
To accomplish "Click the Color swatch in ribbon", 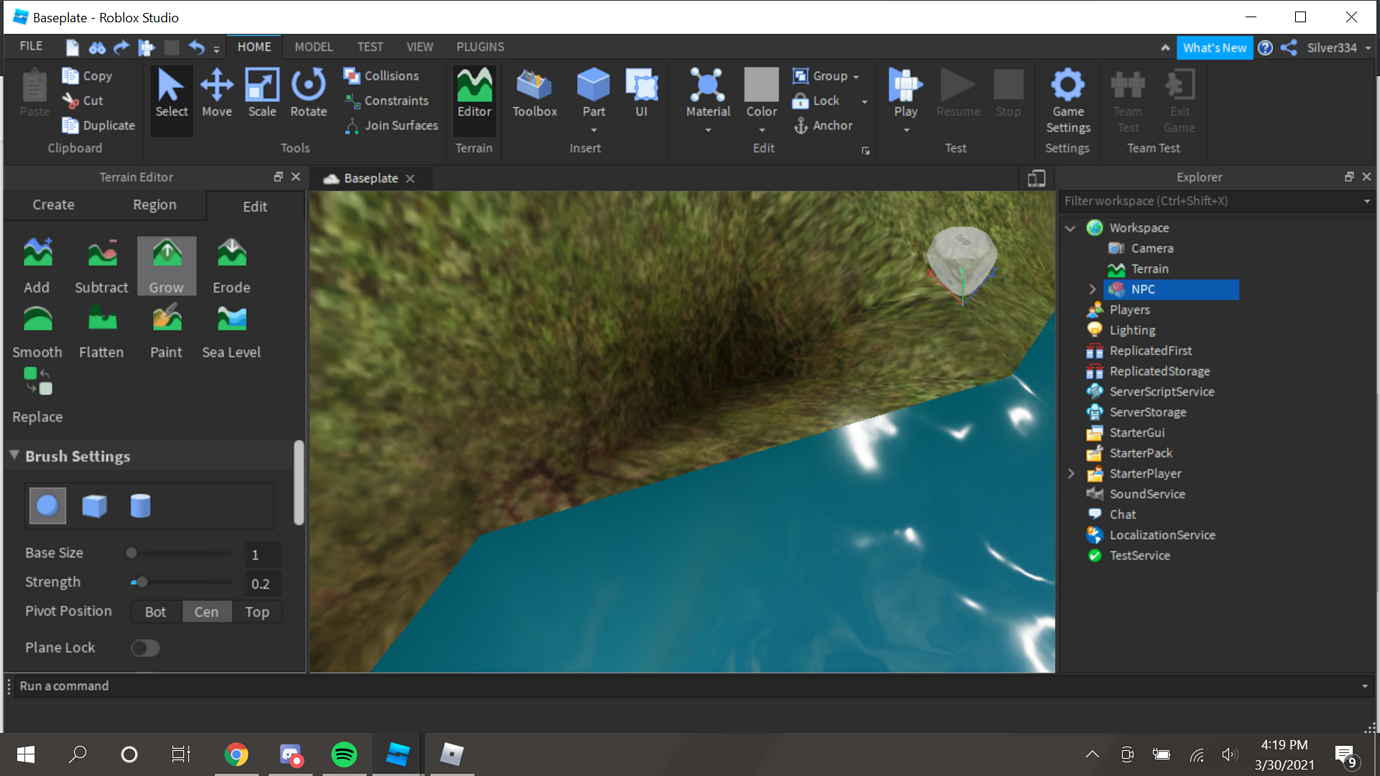I will (761, 85).
